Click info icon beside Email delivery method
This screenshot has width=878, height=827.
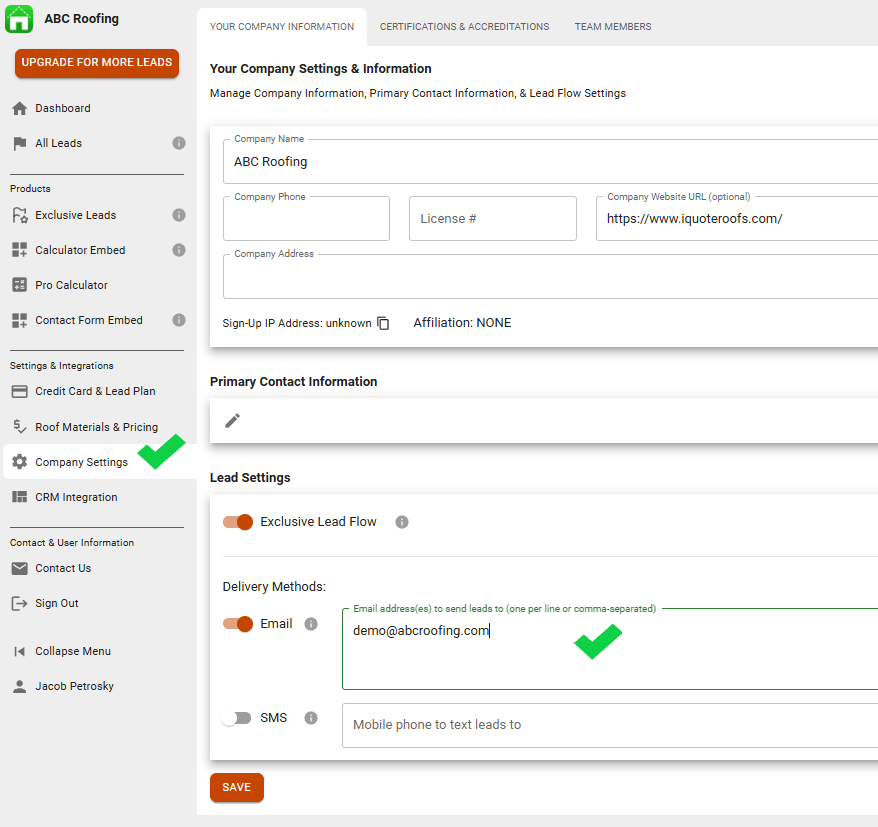click(x=311, y=624)
